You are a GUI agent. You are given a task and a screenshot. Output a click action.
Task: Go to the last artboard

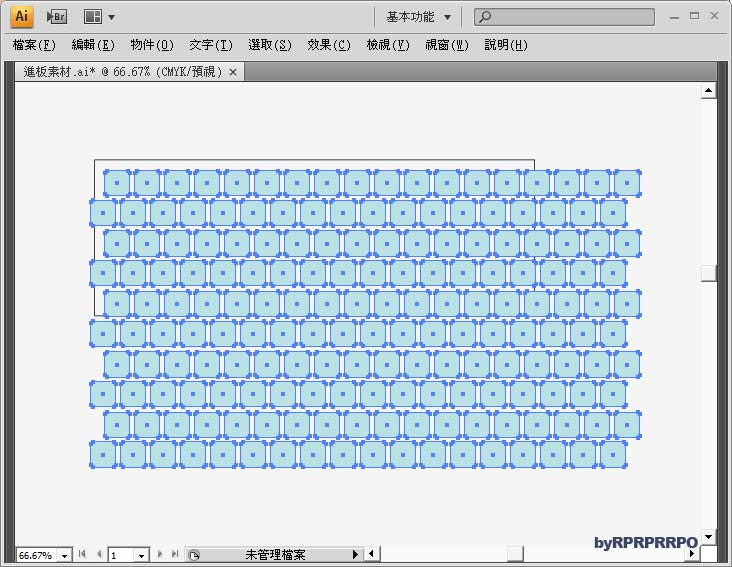(175, 554)
